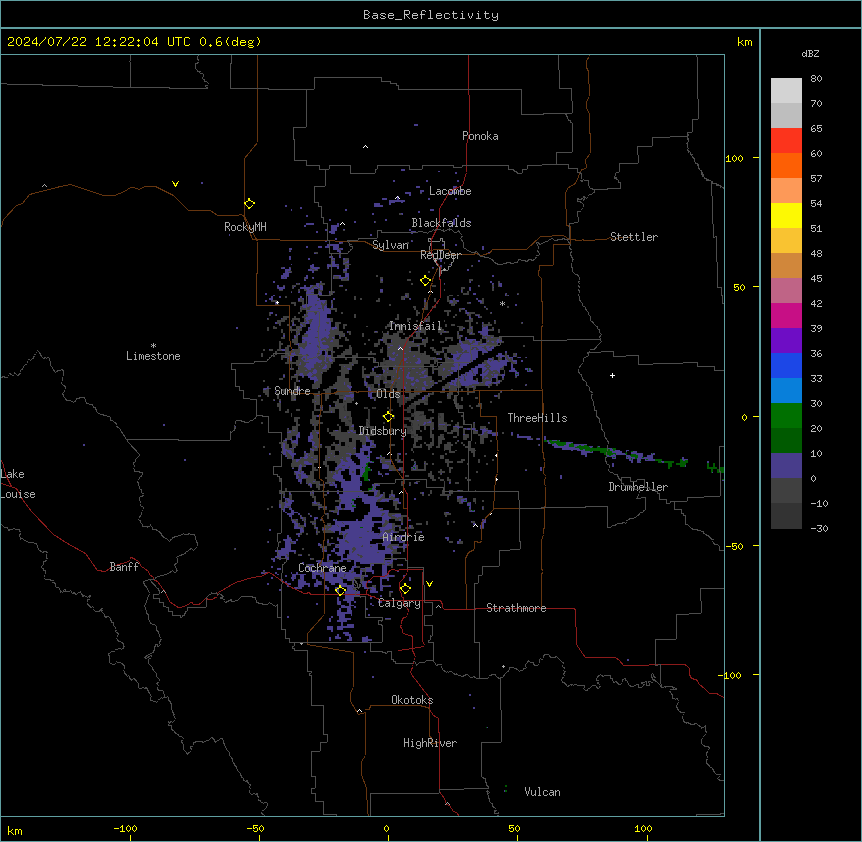862x842 pixels.
Task: Select the Didsbury label
Action: [382, 431]
